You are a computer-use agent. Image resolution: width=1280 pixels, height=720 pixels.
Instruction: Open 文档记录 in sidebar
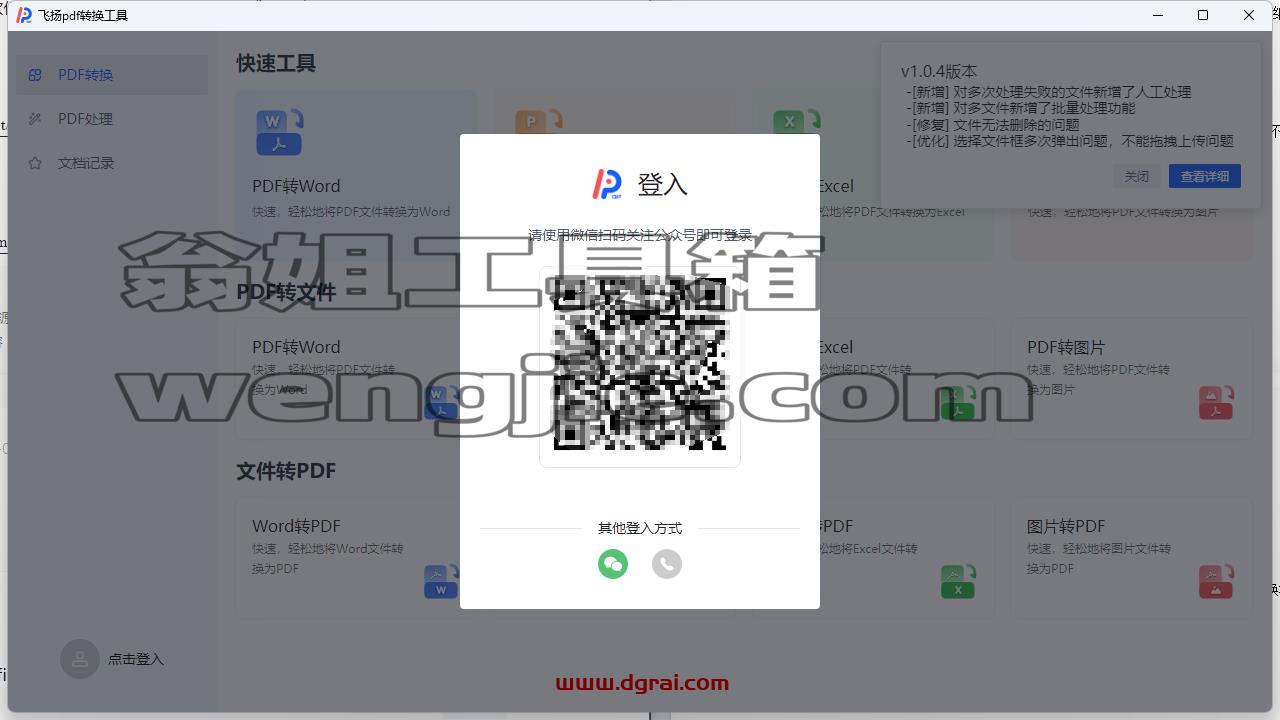pyautogui.click(x=112, y=163)
